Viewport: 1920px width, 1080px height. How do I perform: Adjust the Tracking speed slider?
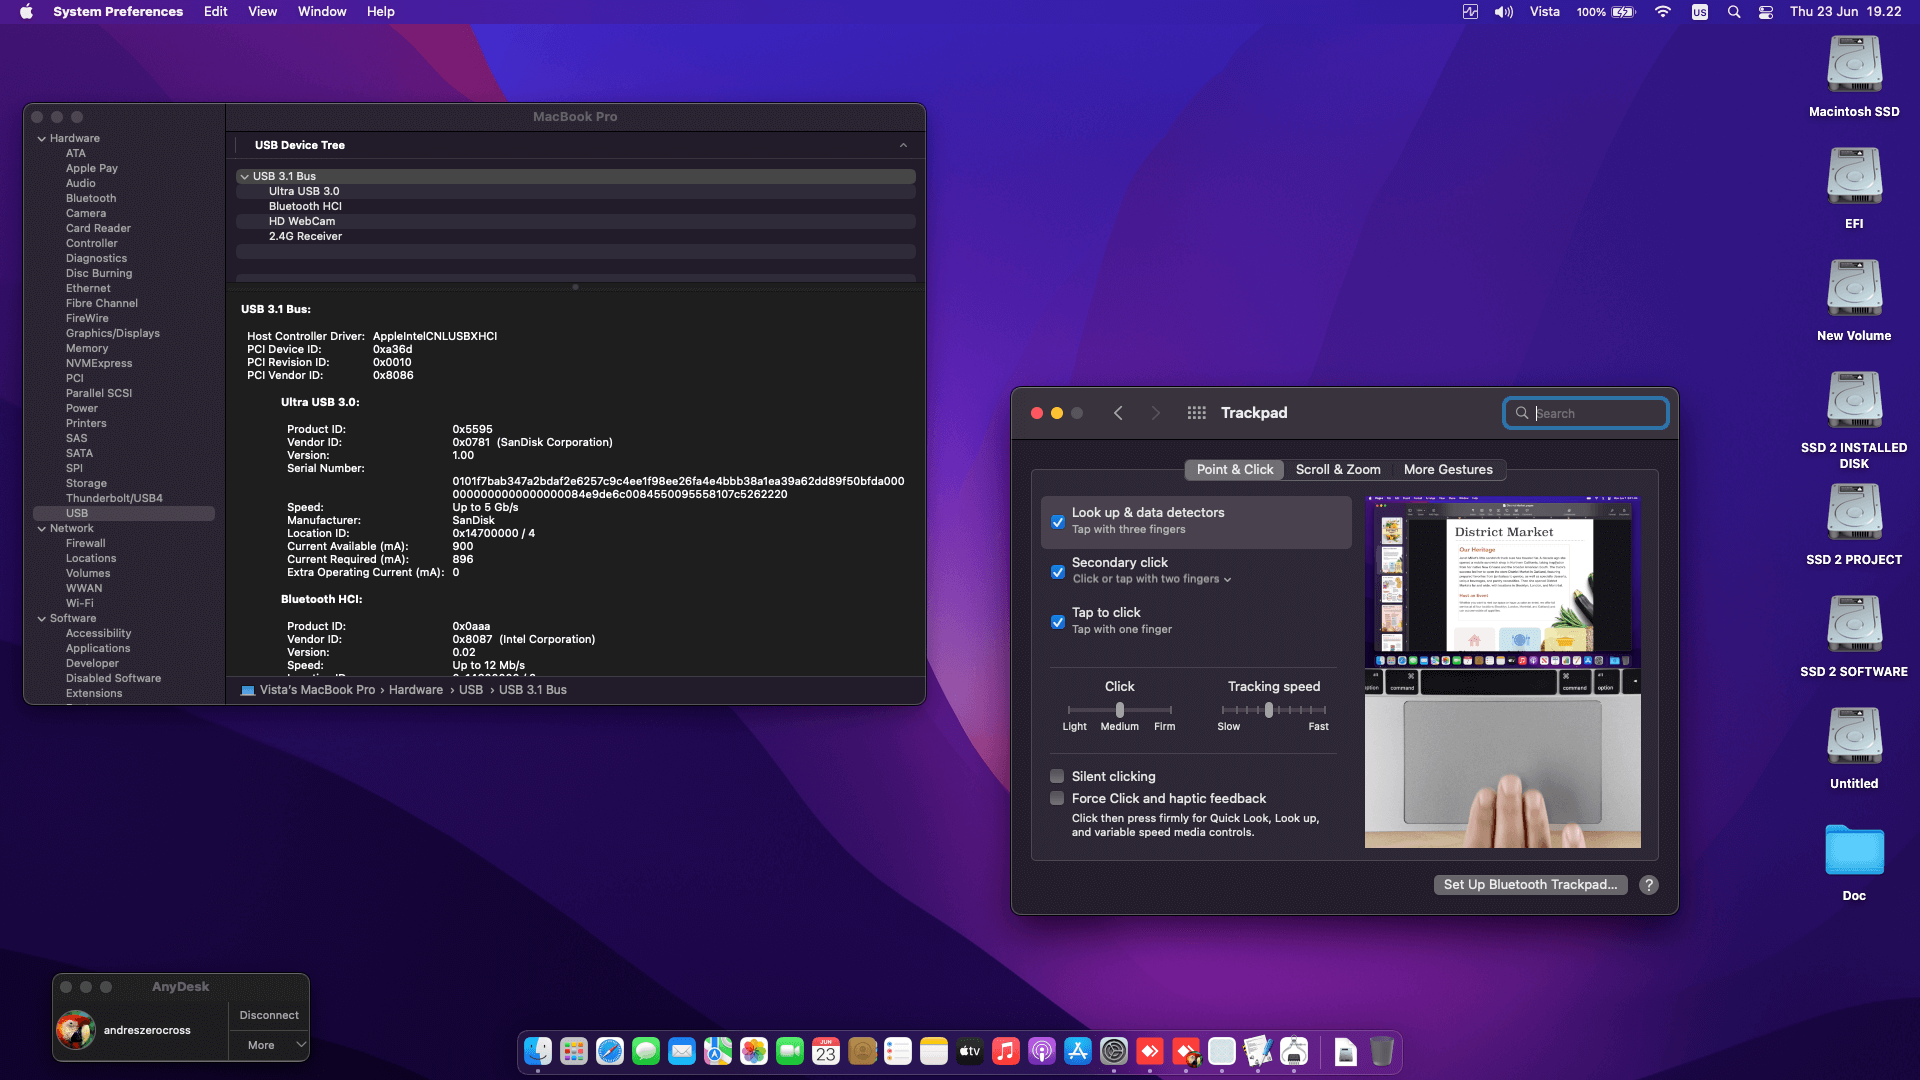[1269, 710]
